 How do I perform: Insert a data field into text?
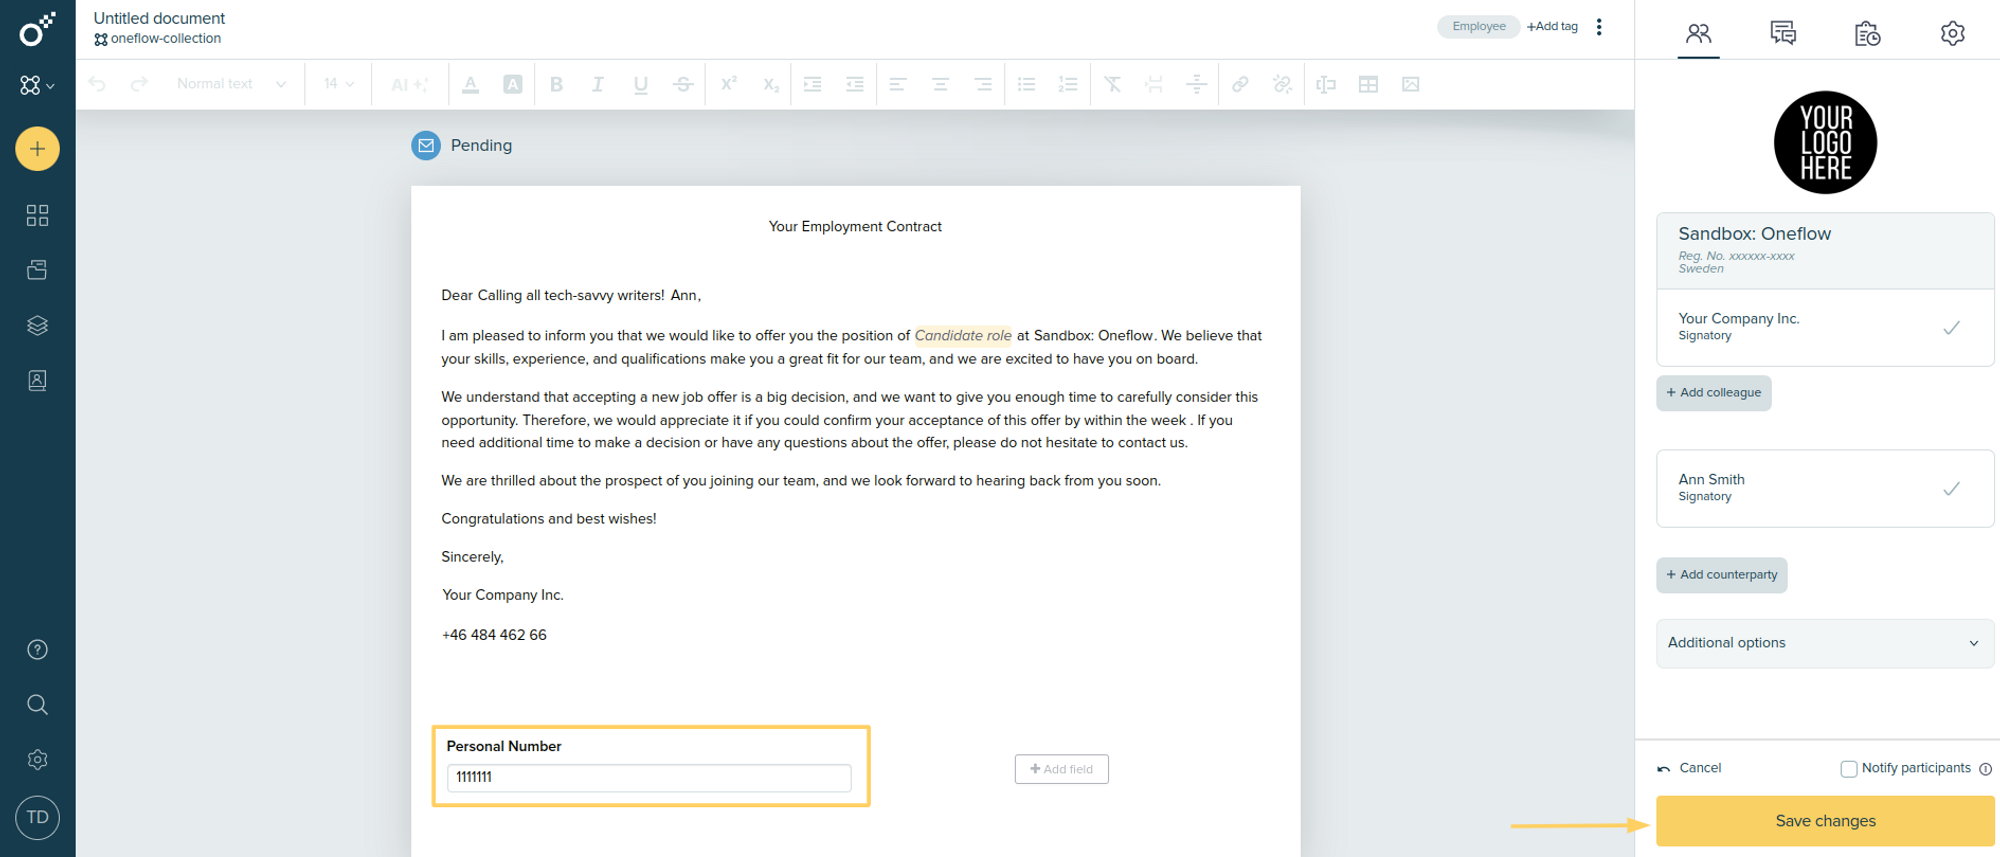point(1326,84)
